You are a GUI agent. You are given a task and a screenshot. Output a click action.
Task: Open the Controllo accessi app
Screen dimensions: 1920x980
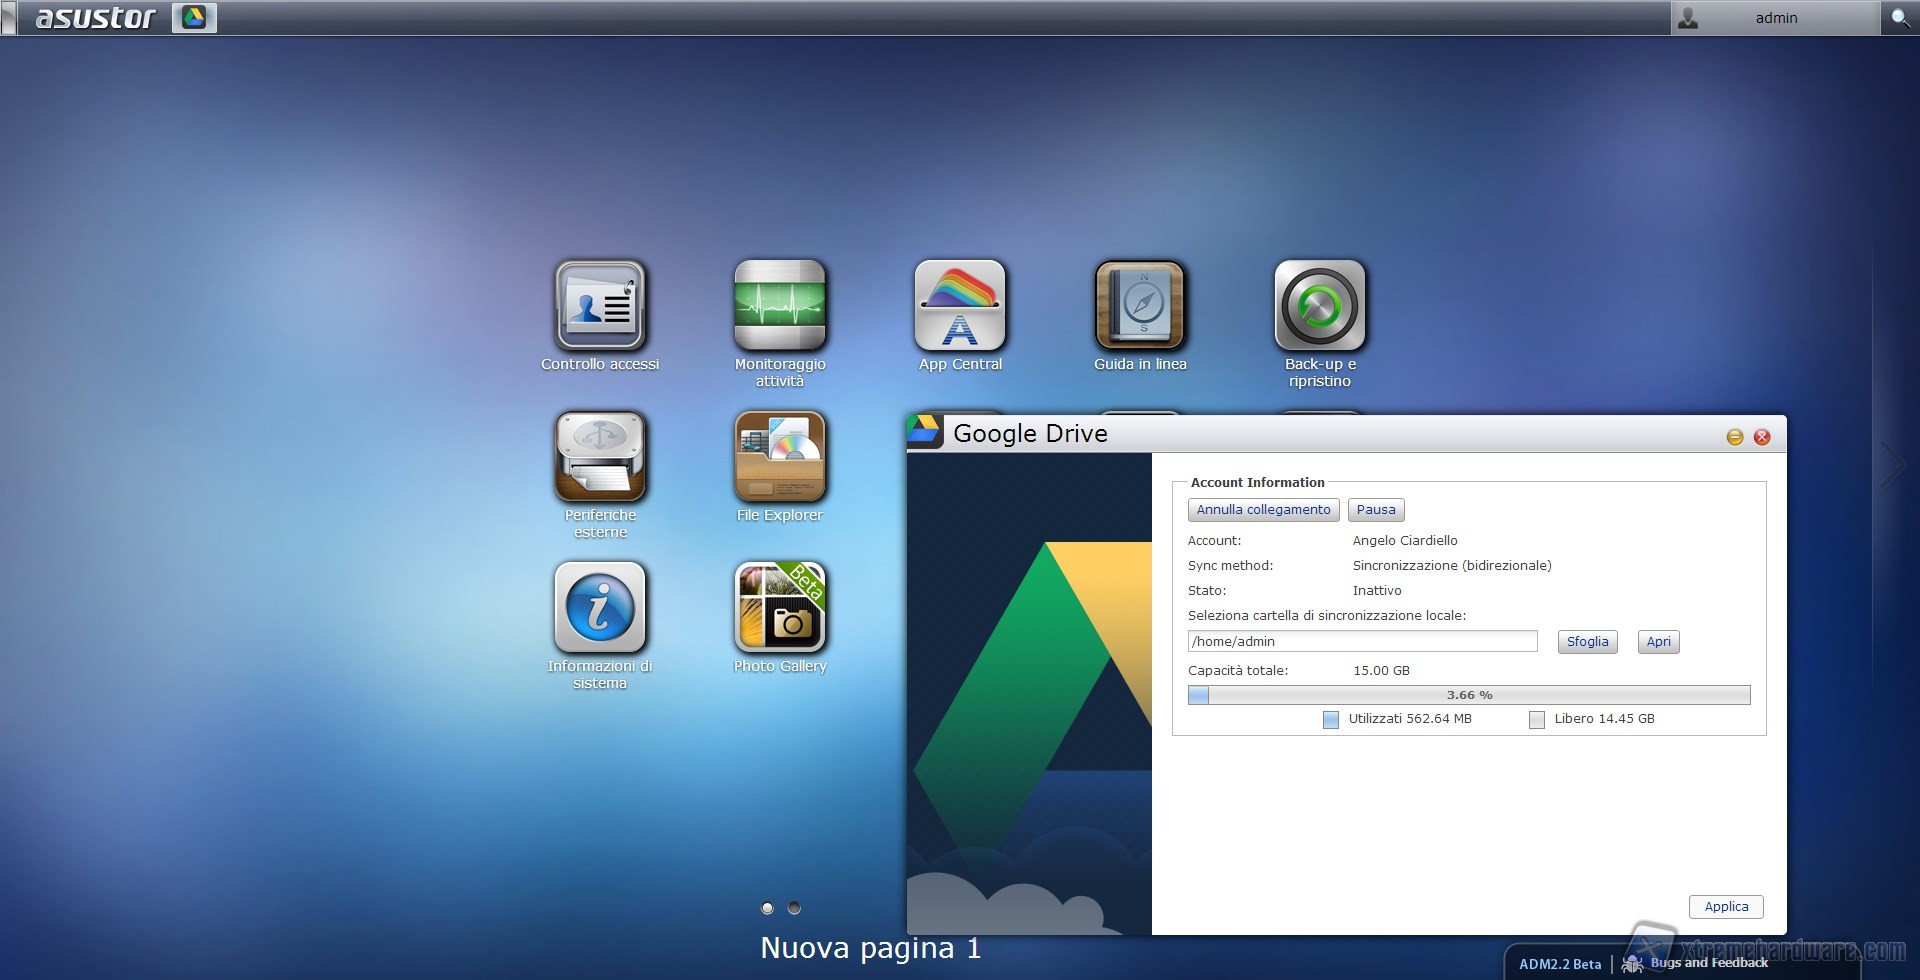tap(600, 306)
